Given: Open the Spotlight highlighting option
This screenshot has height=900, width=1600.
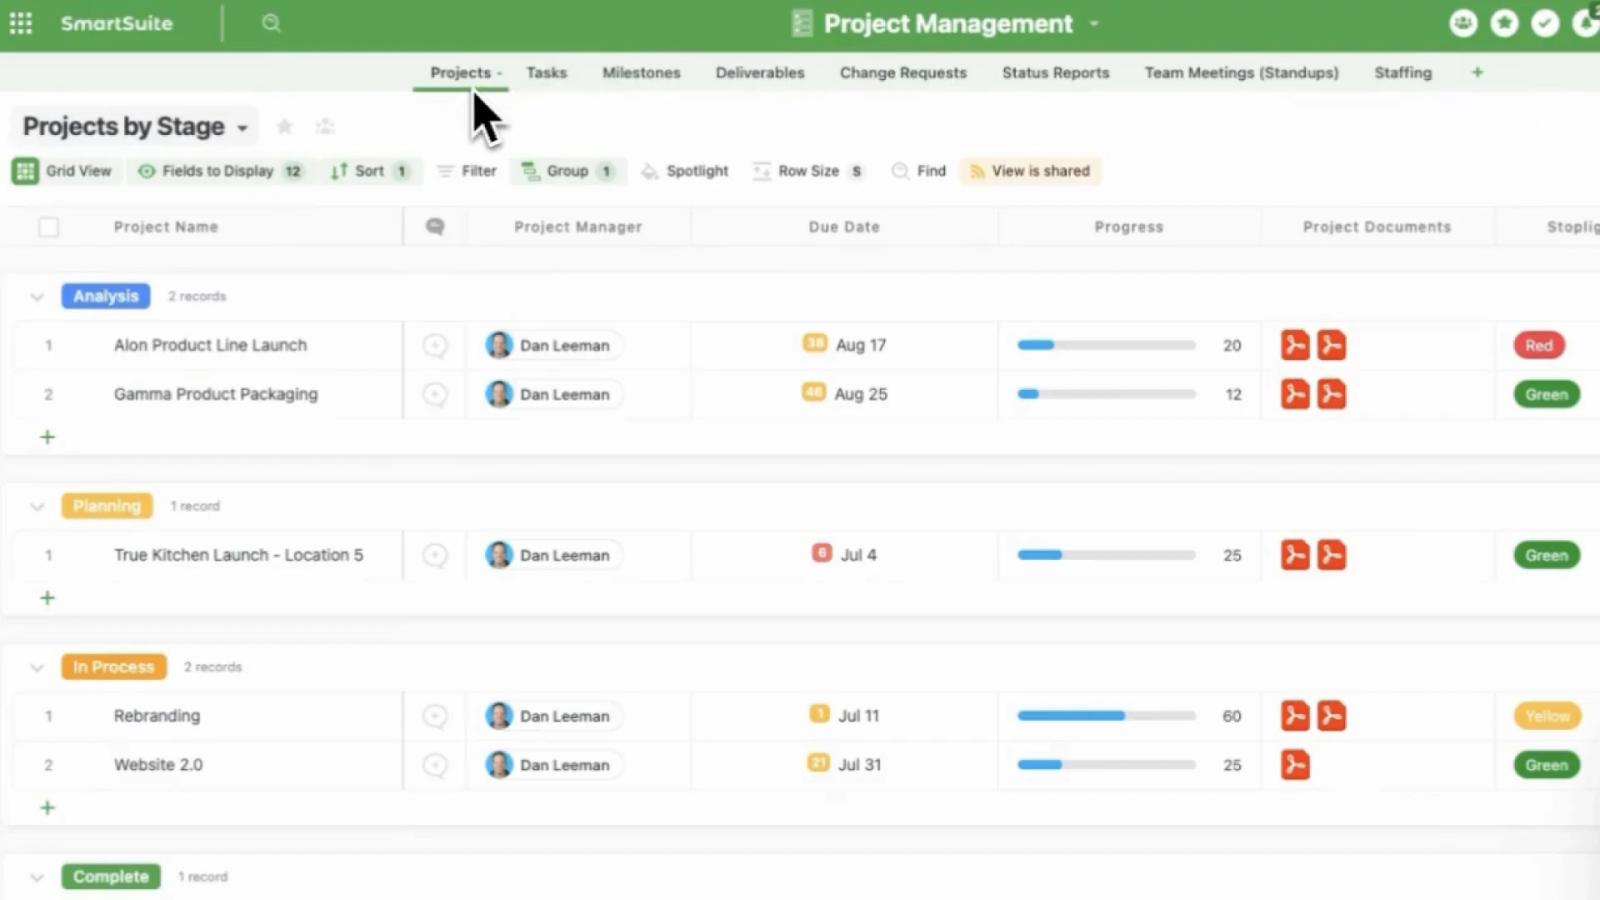Looking at the screenshot, I should pos(685,171).
